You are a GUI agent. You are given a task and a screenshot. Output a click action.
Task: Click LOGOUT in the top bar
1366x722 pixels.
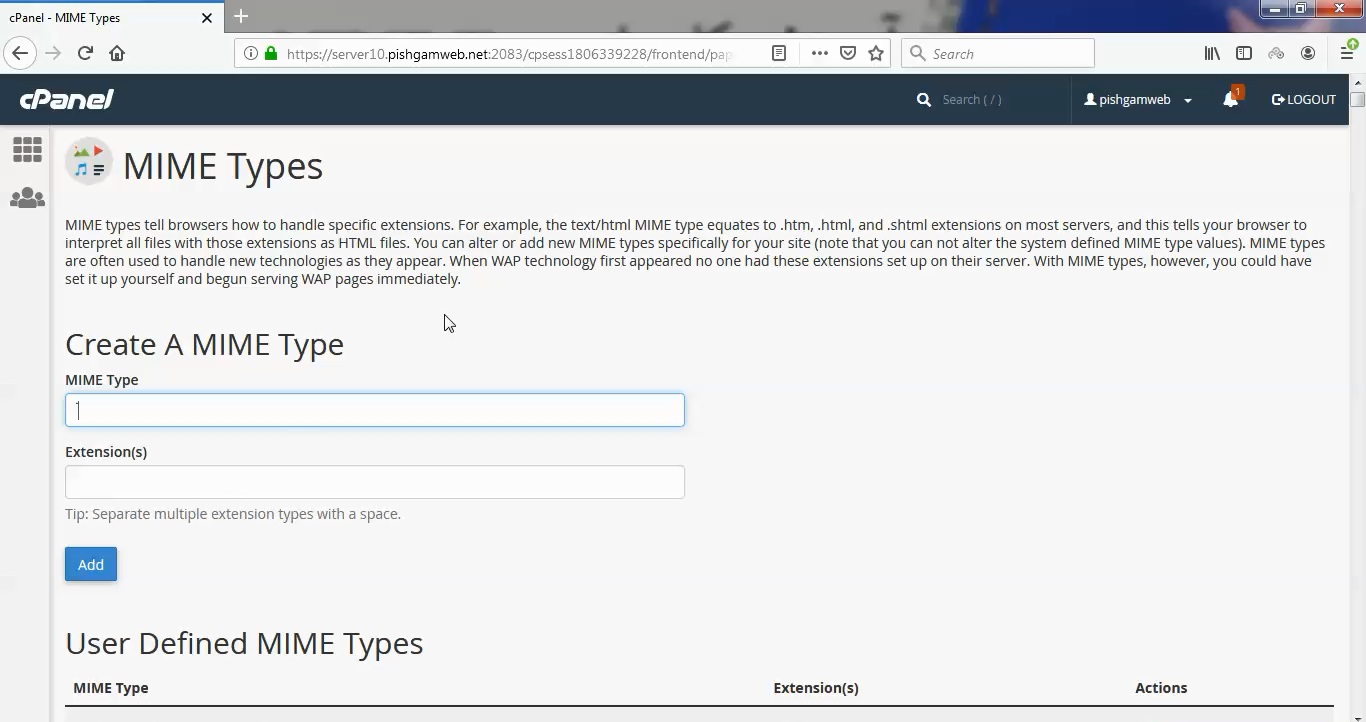coord(1303,99)
